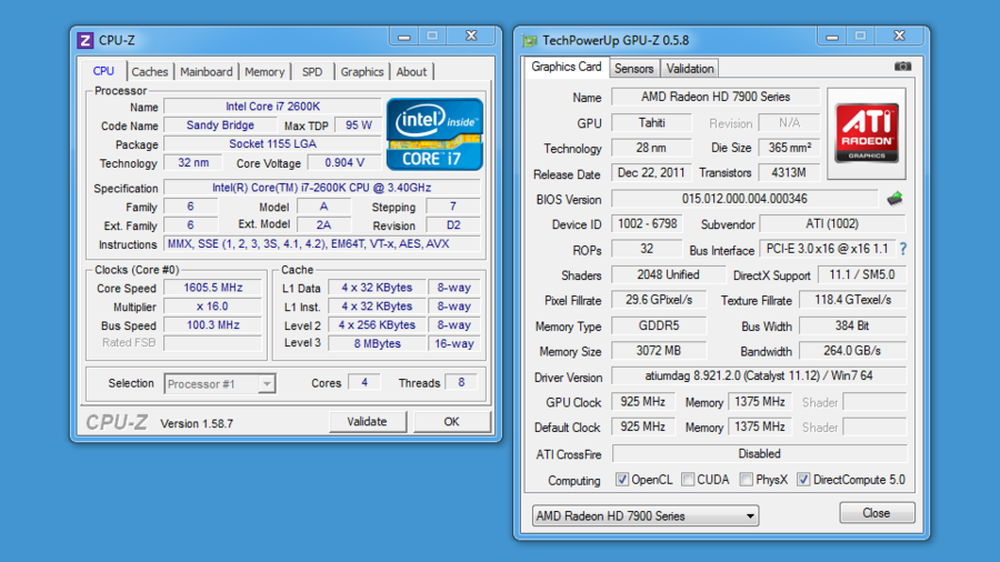Screen dimensions: 1000x562
Task: Click the GPU value Tahiti
Action: coord(651,122)
